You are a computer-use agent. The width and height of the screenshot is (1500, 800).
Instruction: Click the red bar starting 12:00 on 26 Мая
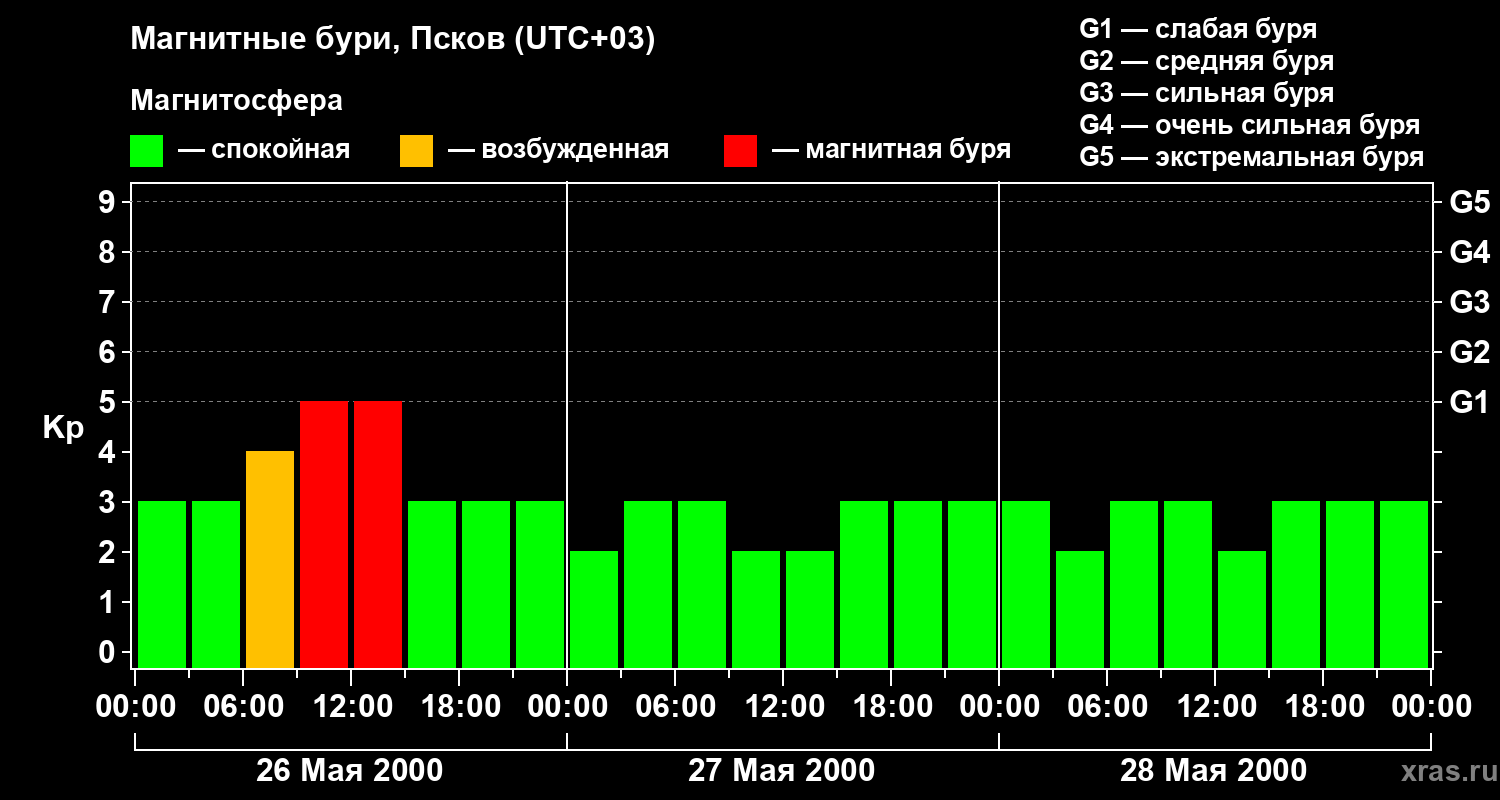[x=378, y=534]
